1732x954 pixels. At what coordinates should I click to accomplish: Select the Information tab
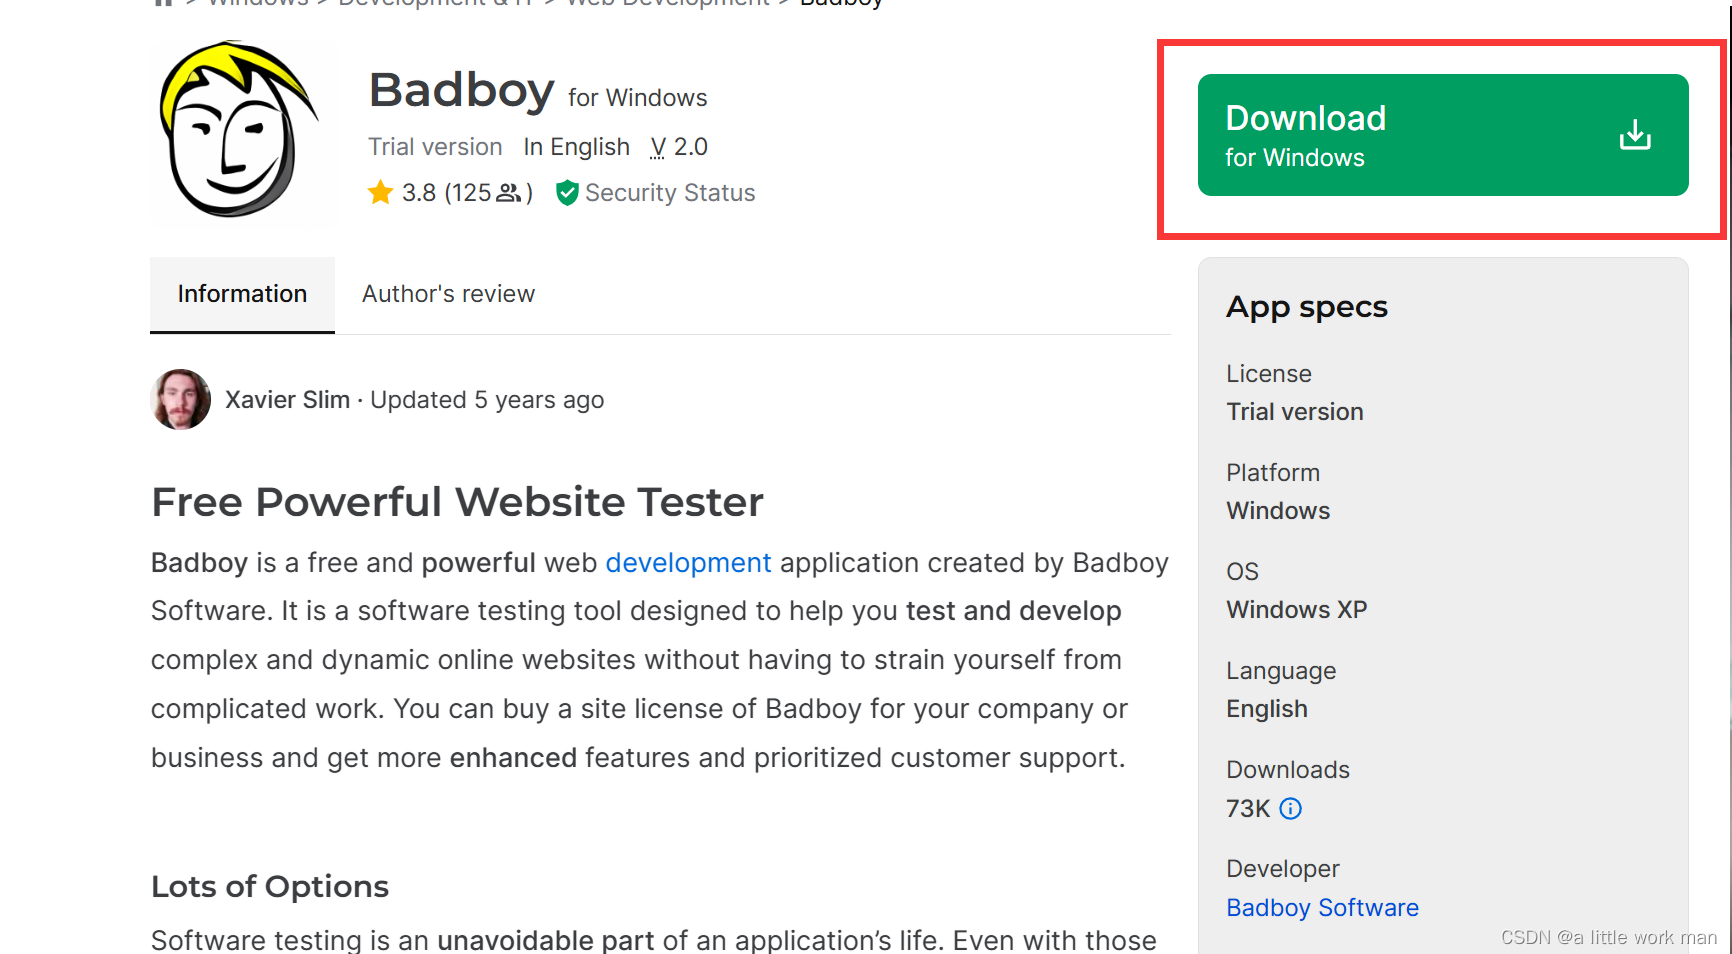(x=242, y=294)
